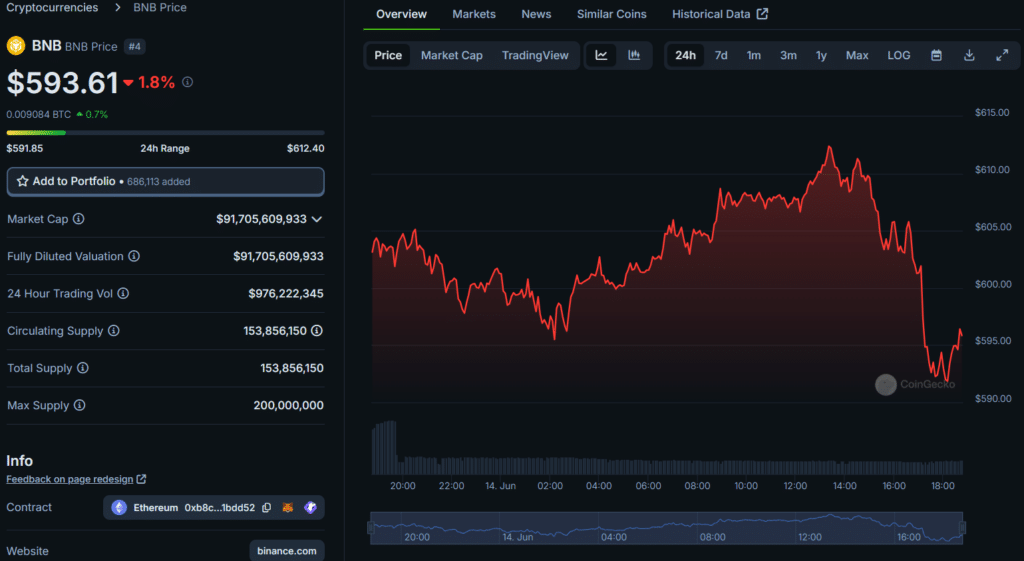Click the $612.40 range high value
The height and width of the screenshot is (561, 1024).
click(x=306, y=148)
